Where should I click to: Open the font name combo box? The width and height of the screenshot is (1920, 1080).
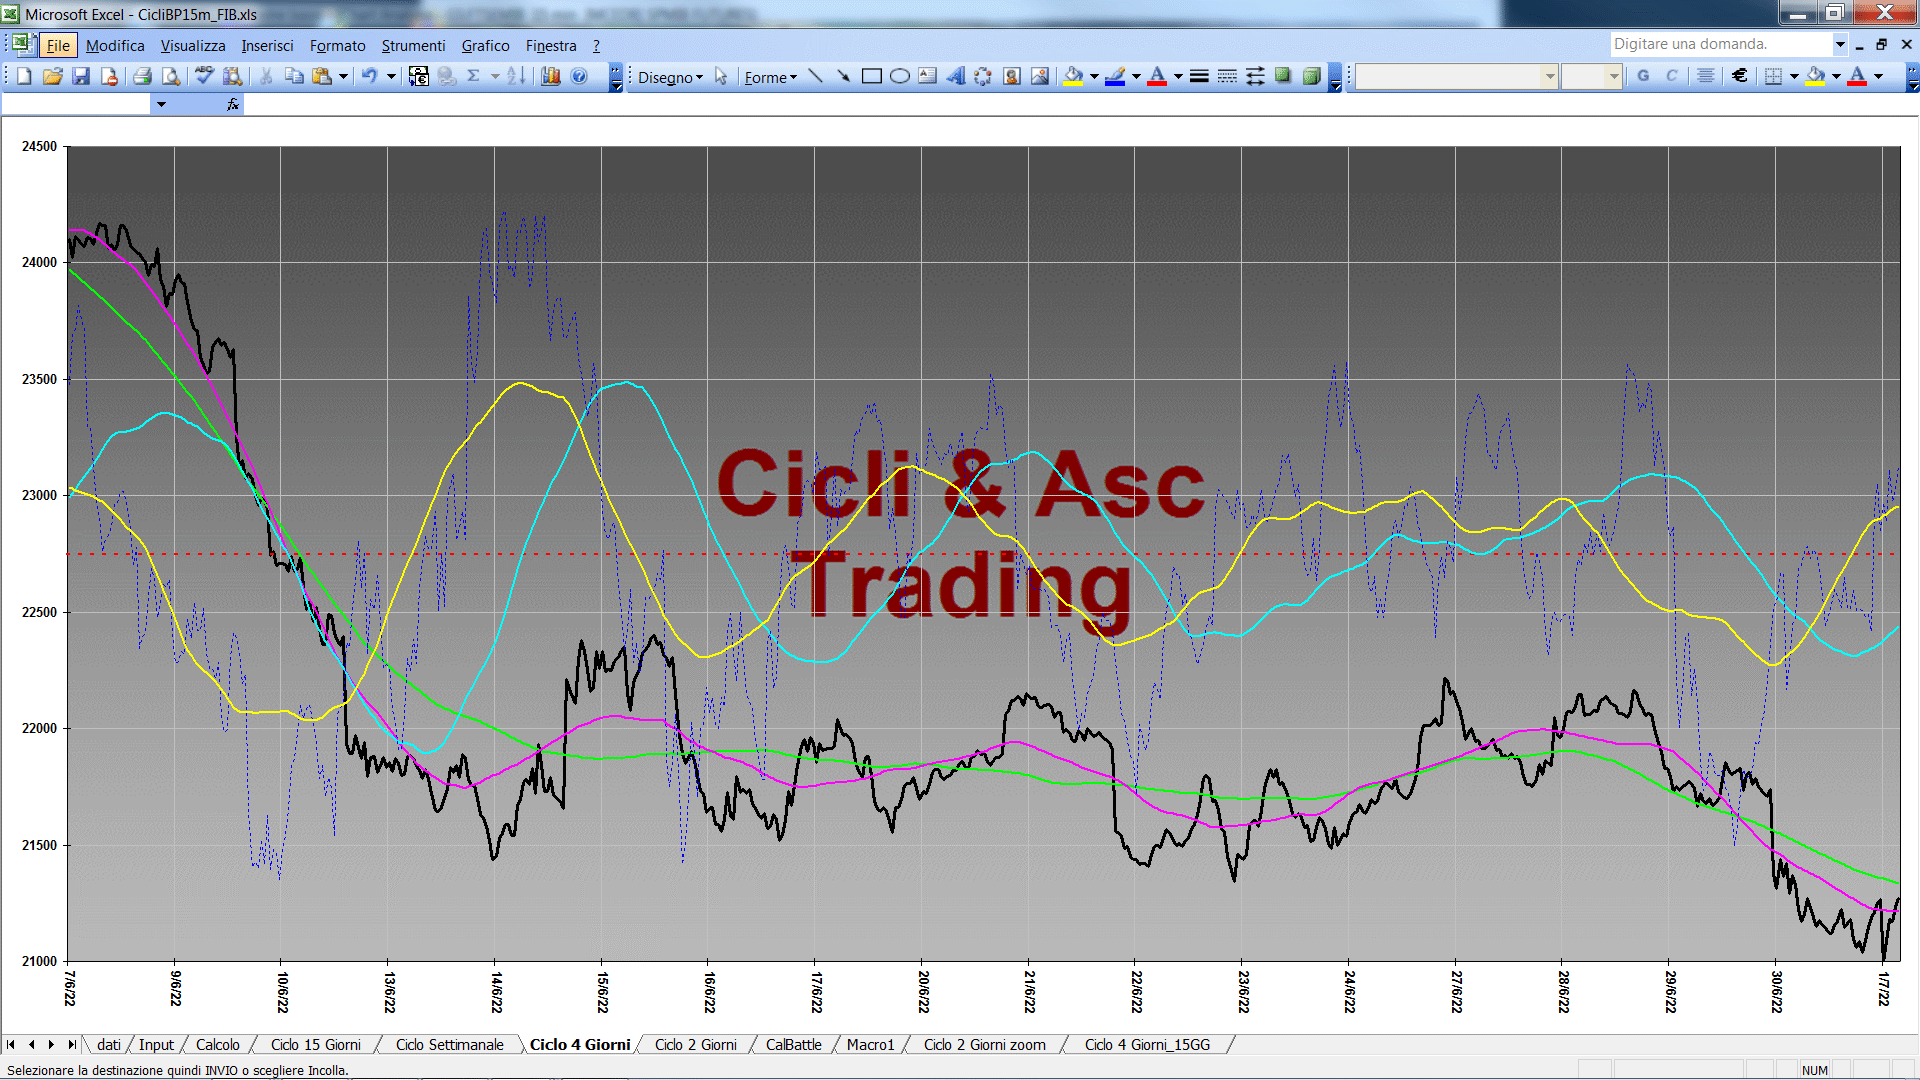tap(1457, 76)
